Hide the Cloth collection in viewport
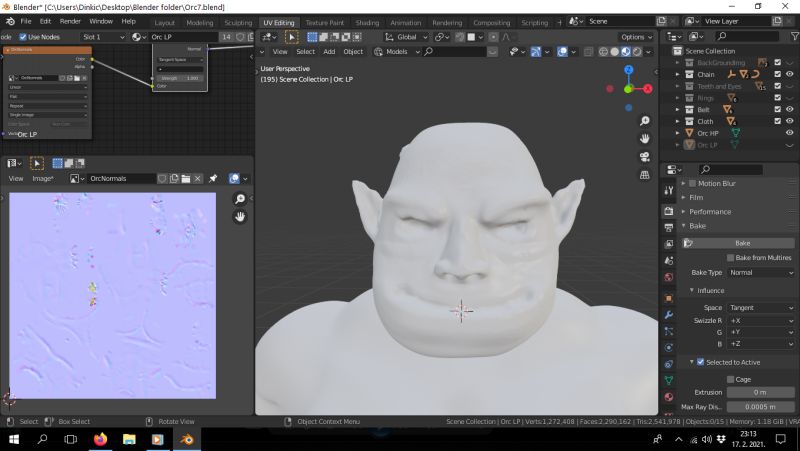The height and width of the screenshot is (451, 800). [790, 121]
